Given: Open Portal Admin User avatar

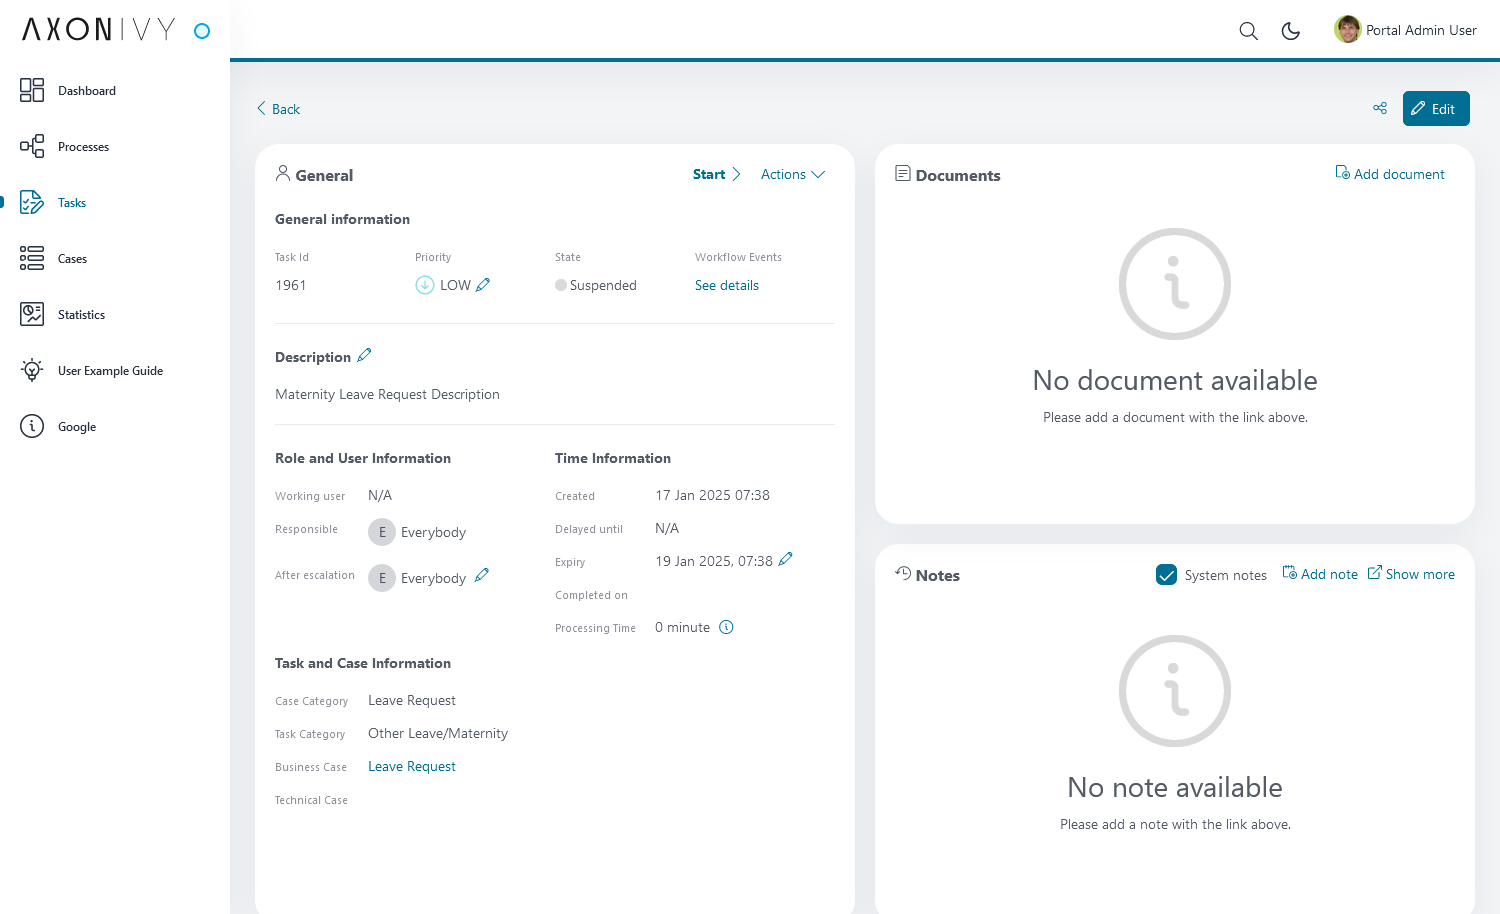Looking at the screenshot, I should pyautogui.click(x=1347, y=30).
